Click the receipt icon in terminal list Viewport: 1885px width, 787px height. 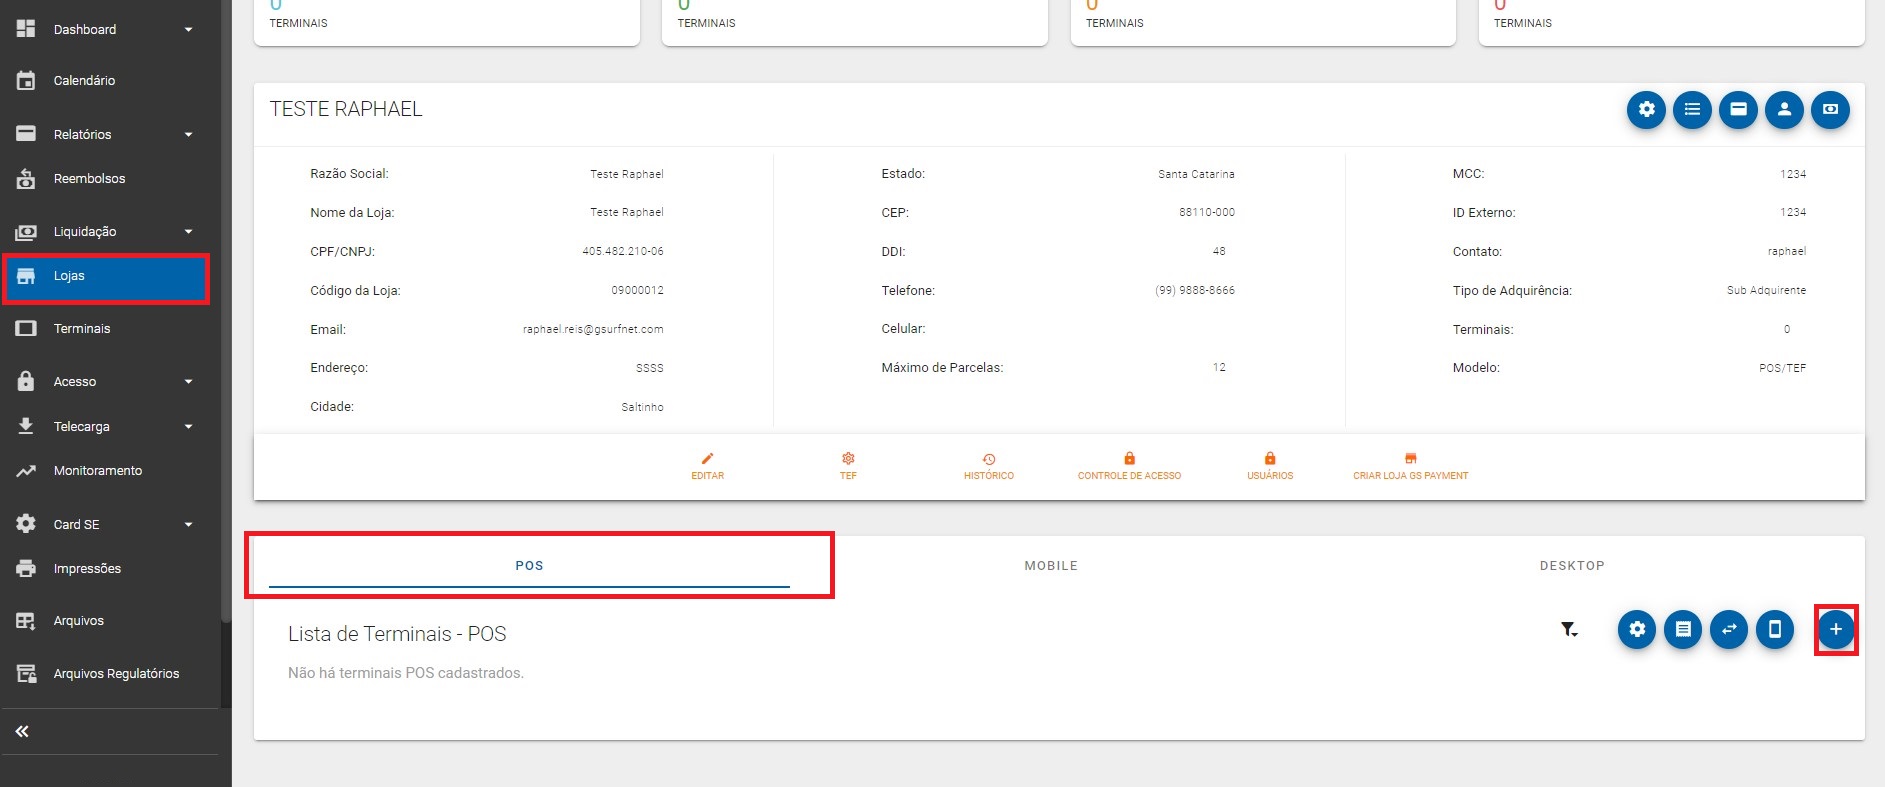[x=1683, y=630]
